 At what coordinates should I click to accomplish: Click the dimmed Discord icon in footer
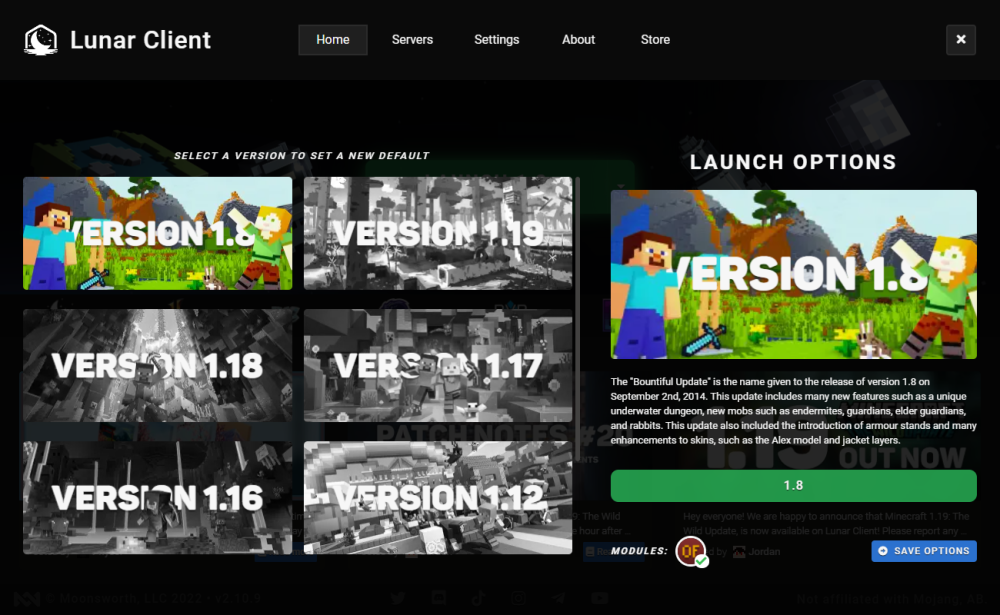point(439,598)
